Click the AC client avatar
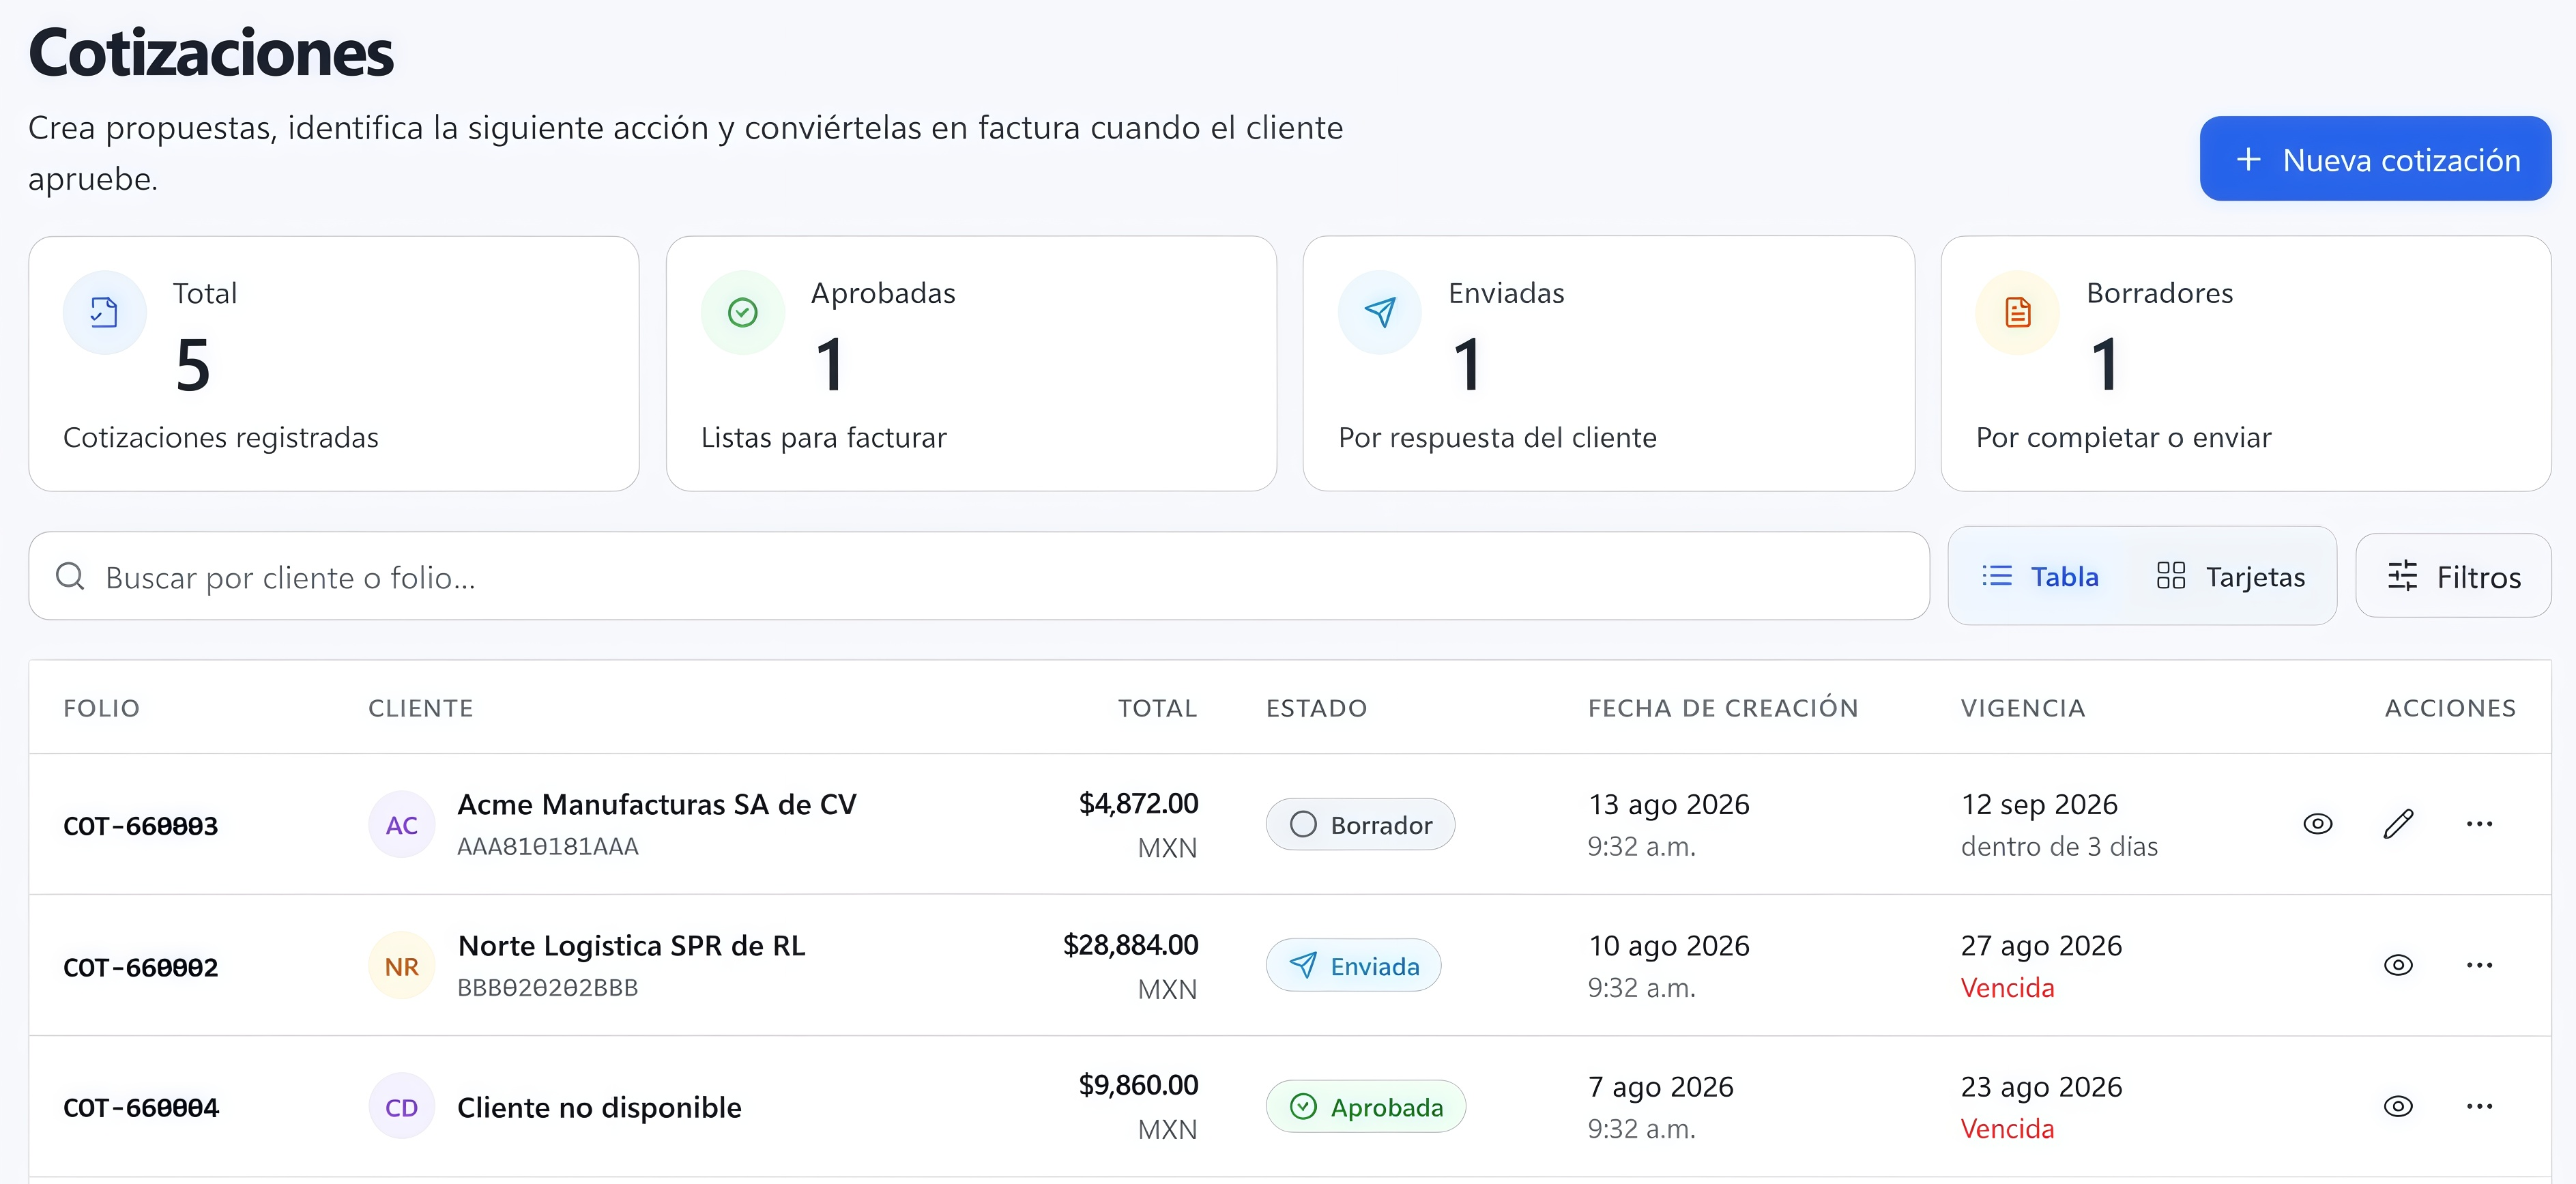This screenshot has width=2576, height=1184. pos(401,825)
